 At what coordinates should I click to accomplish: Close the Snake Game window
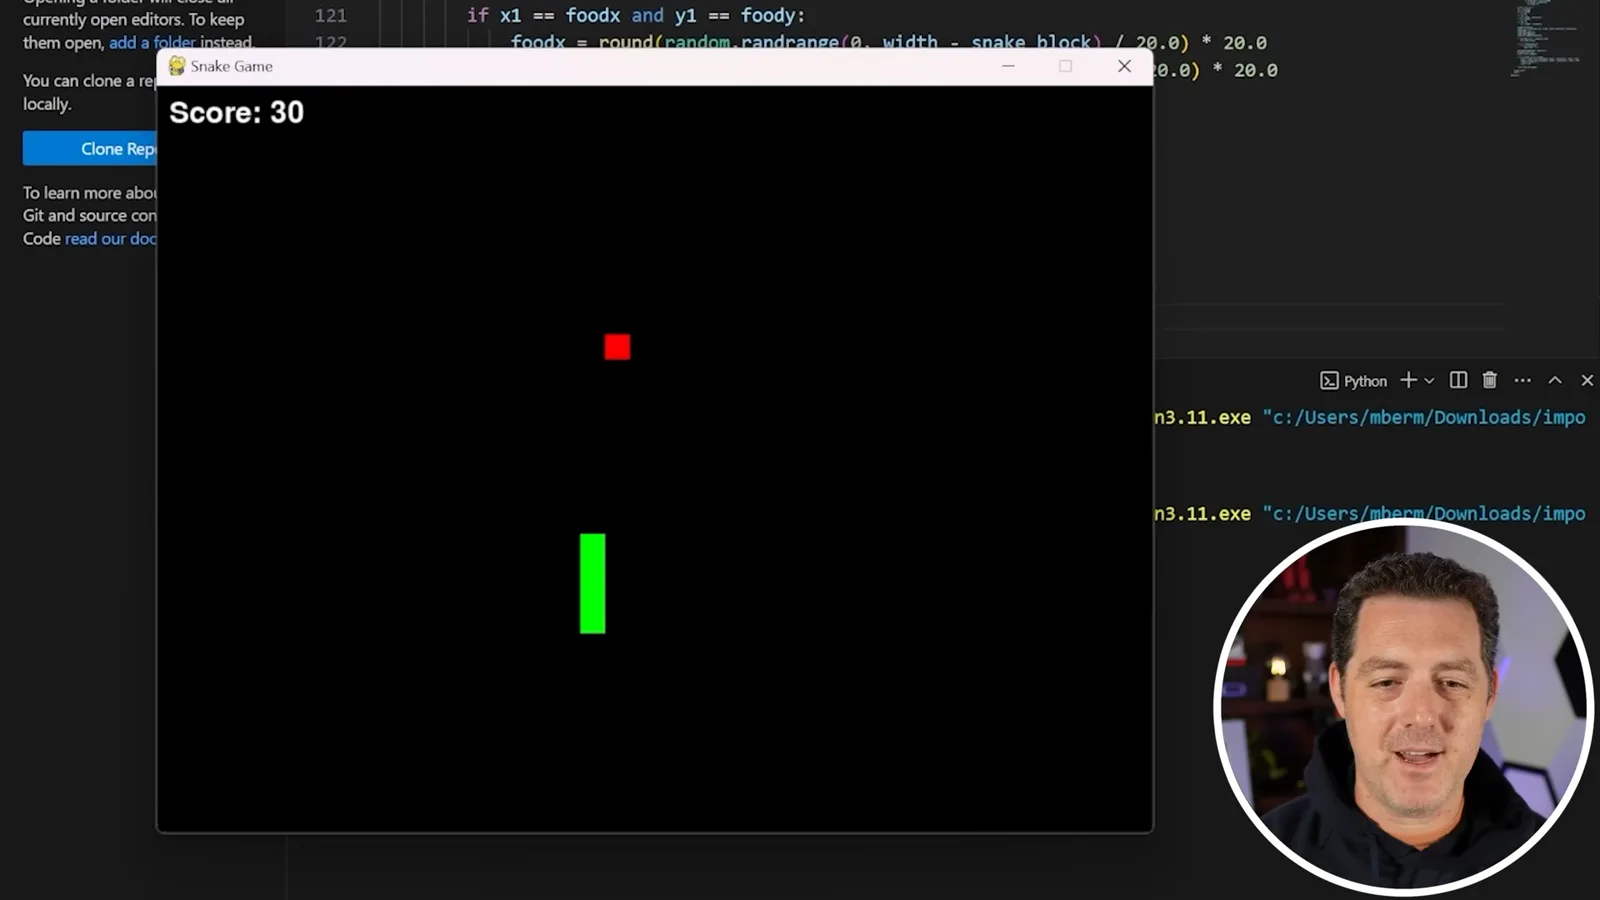1124,66
